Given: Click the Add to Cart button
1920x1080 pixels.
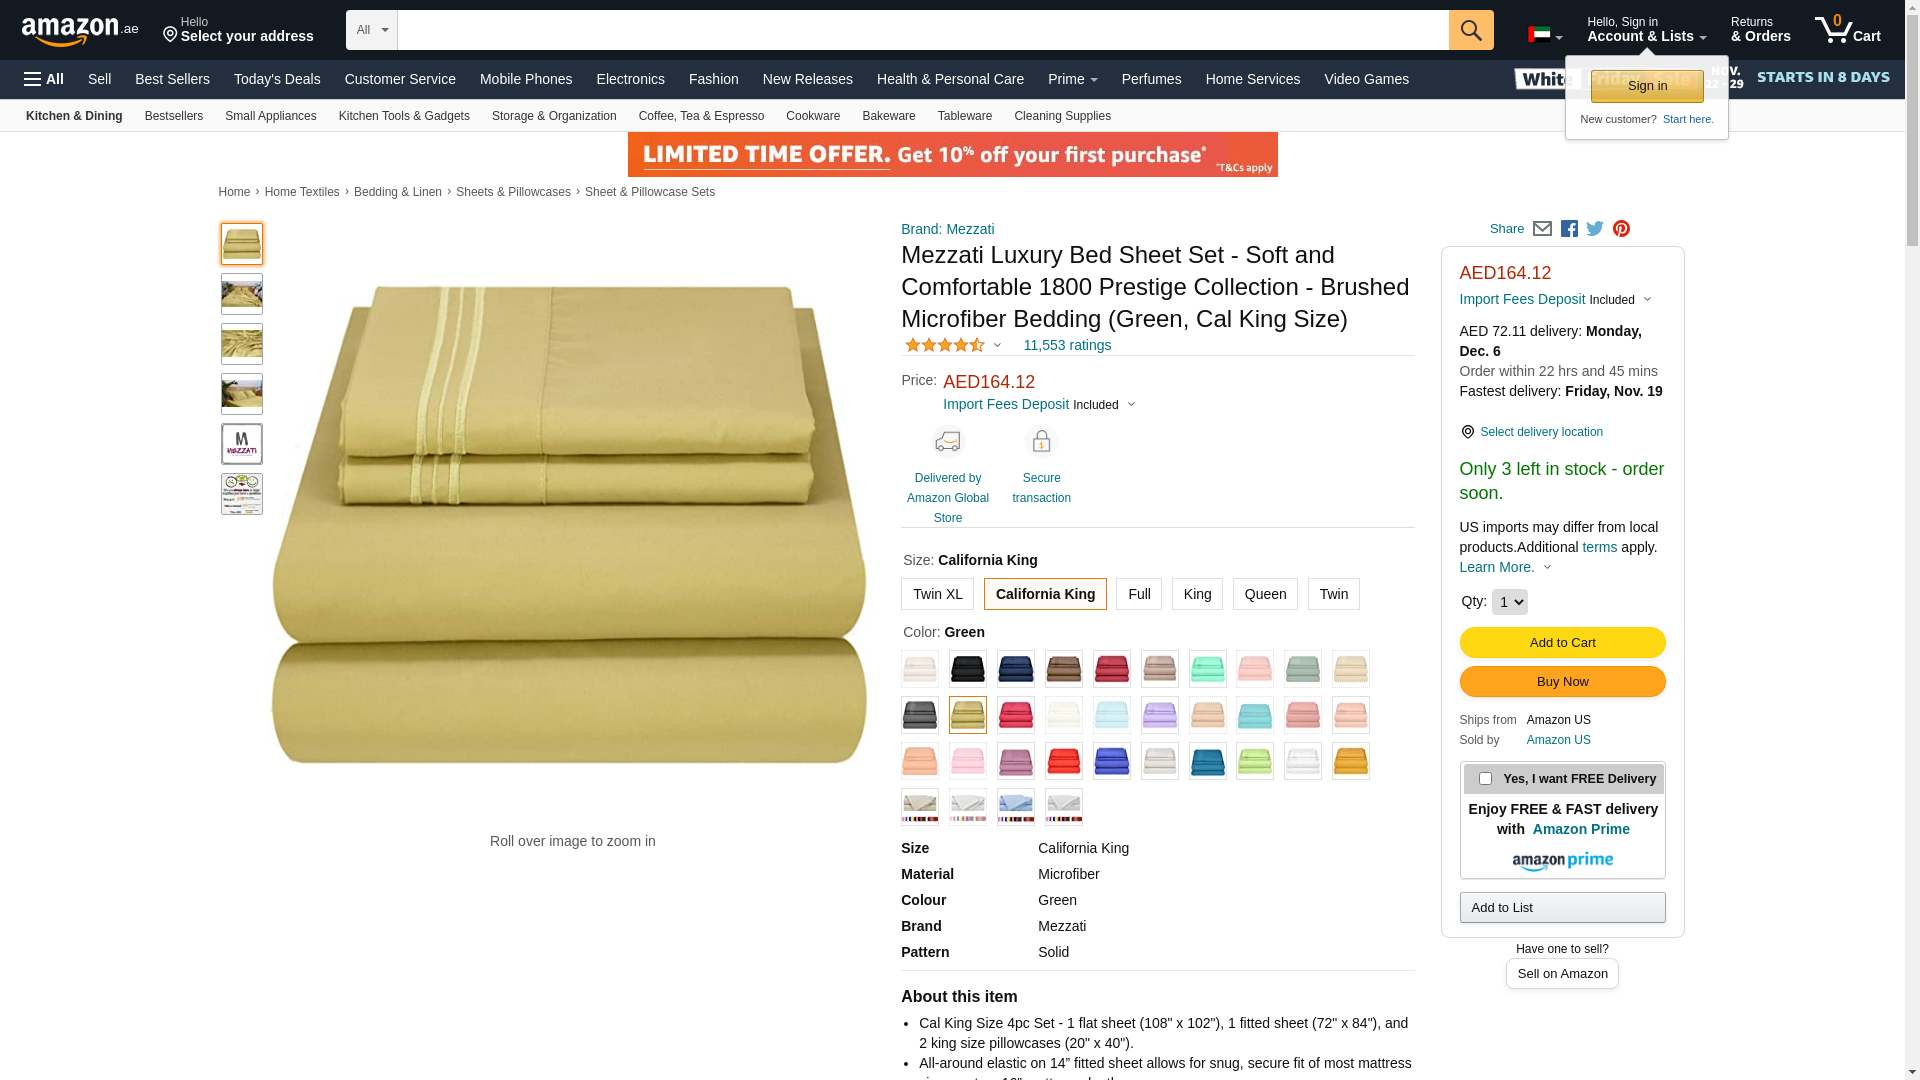Looking at the screenshot, I should click(x=1562, y=643).
